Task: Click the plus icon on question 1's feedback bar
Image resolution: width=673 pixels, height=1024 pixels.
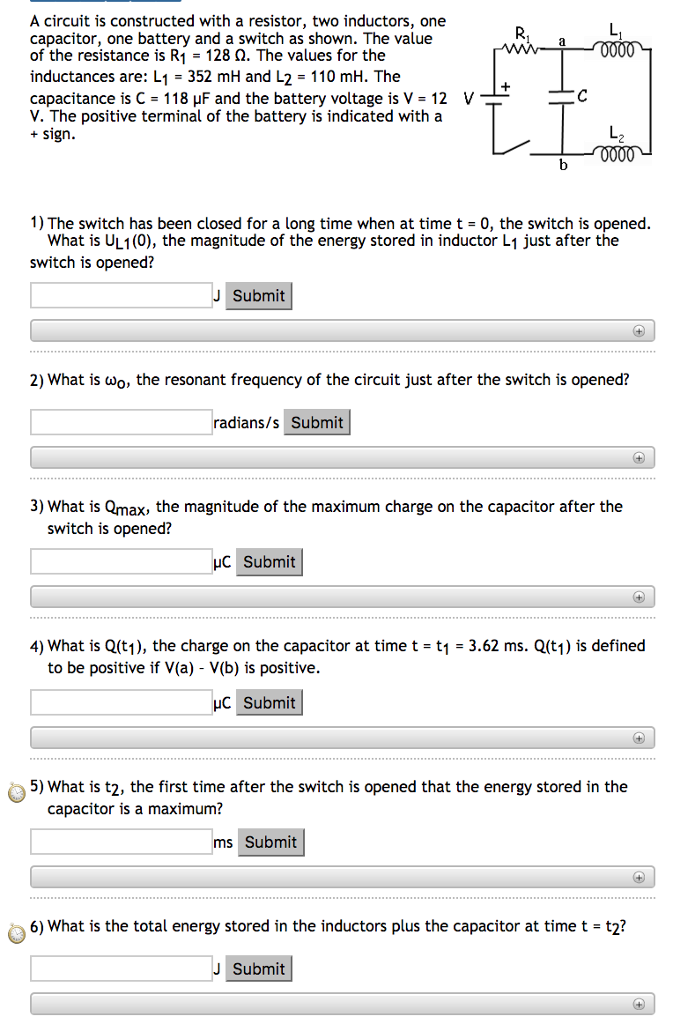Action: click(640, 331)
